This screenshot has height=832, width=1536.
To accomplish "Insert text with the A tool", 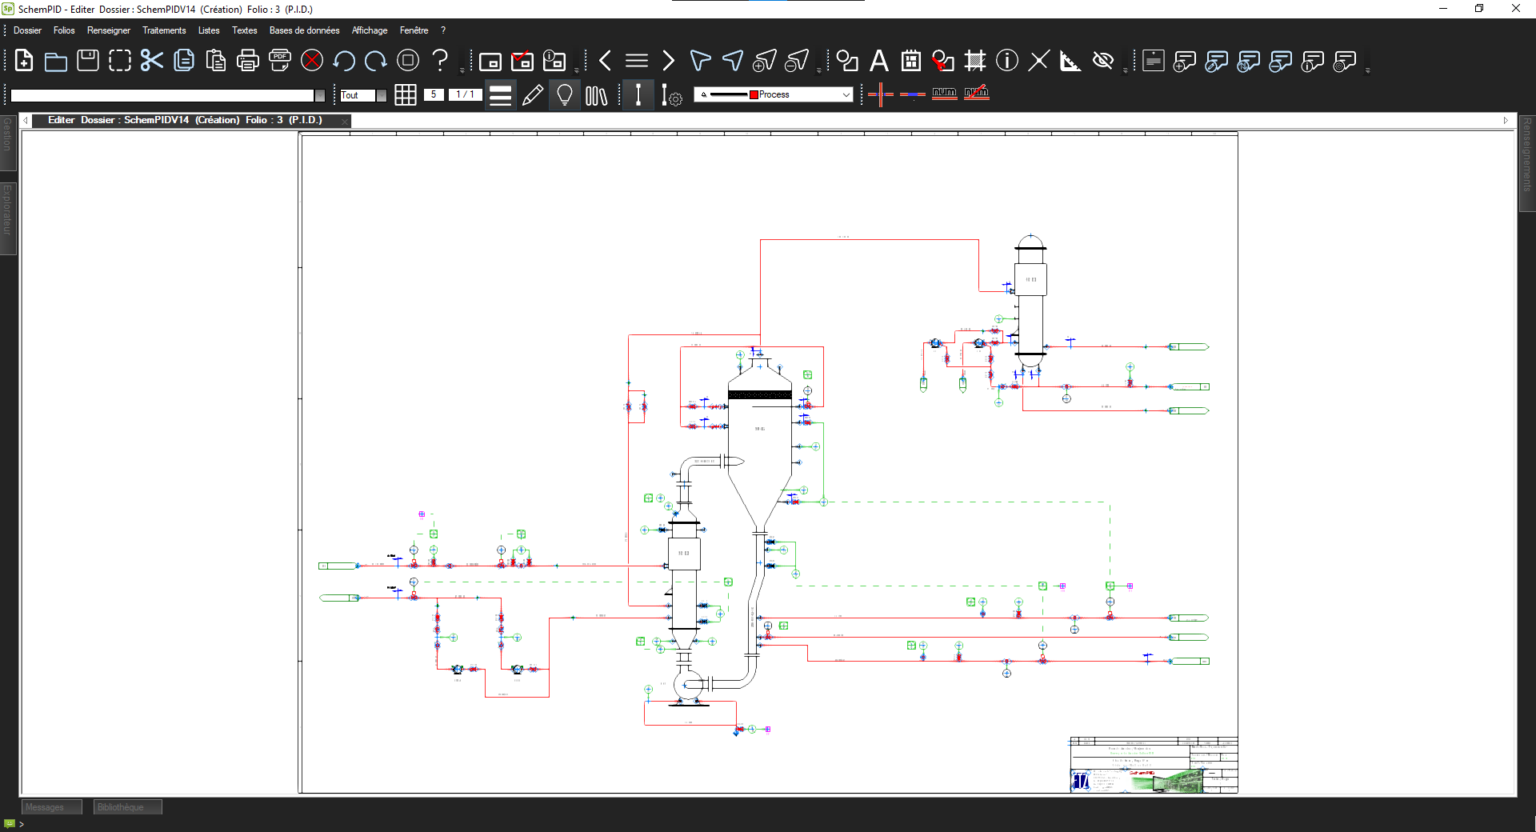I will [878, 60].
